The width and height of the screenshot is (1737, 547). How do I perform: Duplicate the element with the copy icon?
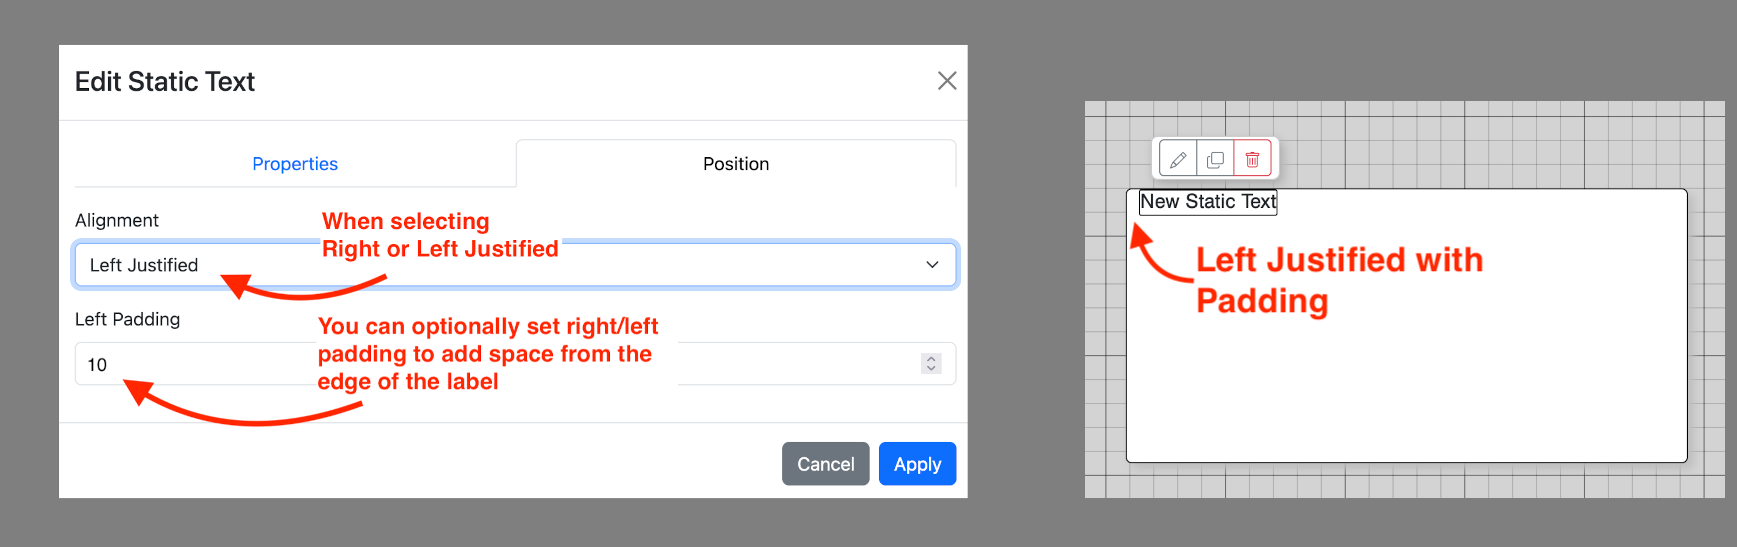[1215, 159]
